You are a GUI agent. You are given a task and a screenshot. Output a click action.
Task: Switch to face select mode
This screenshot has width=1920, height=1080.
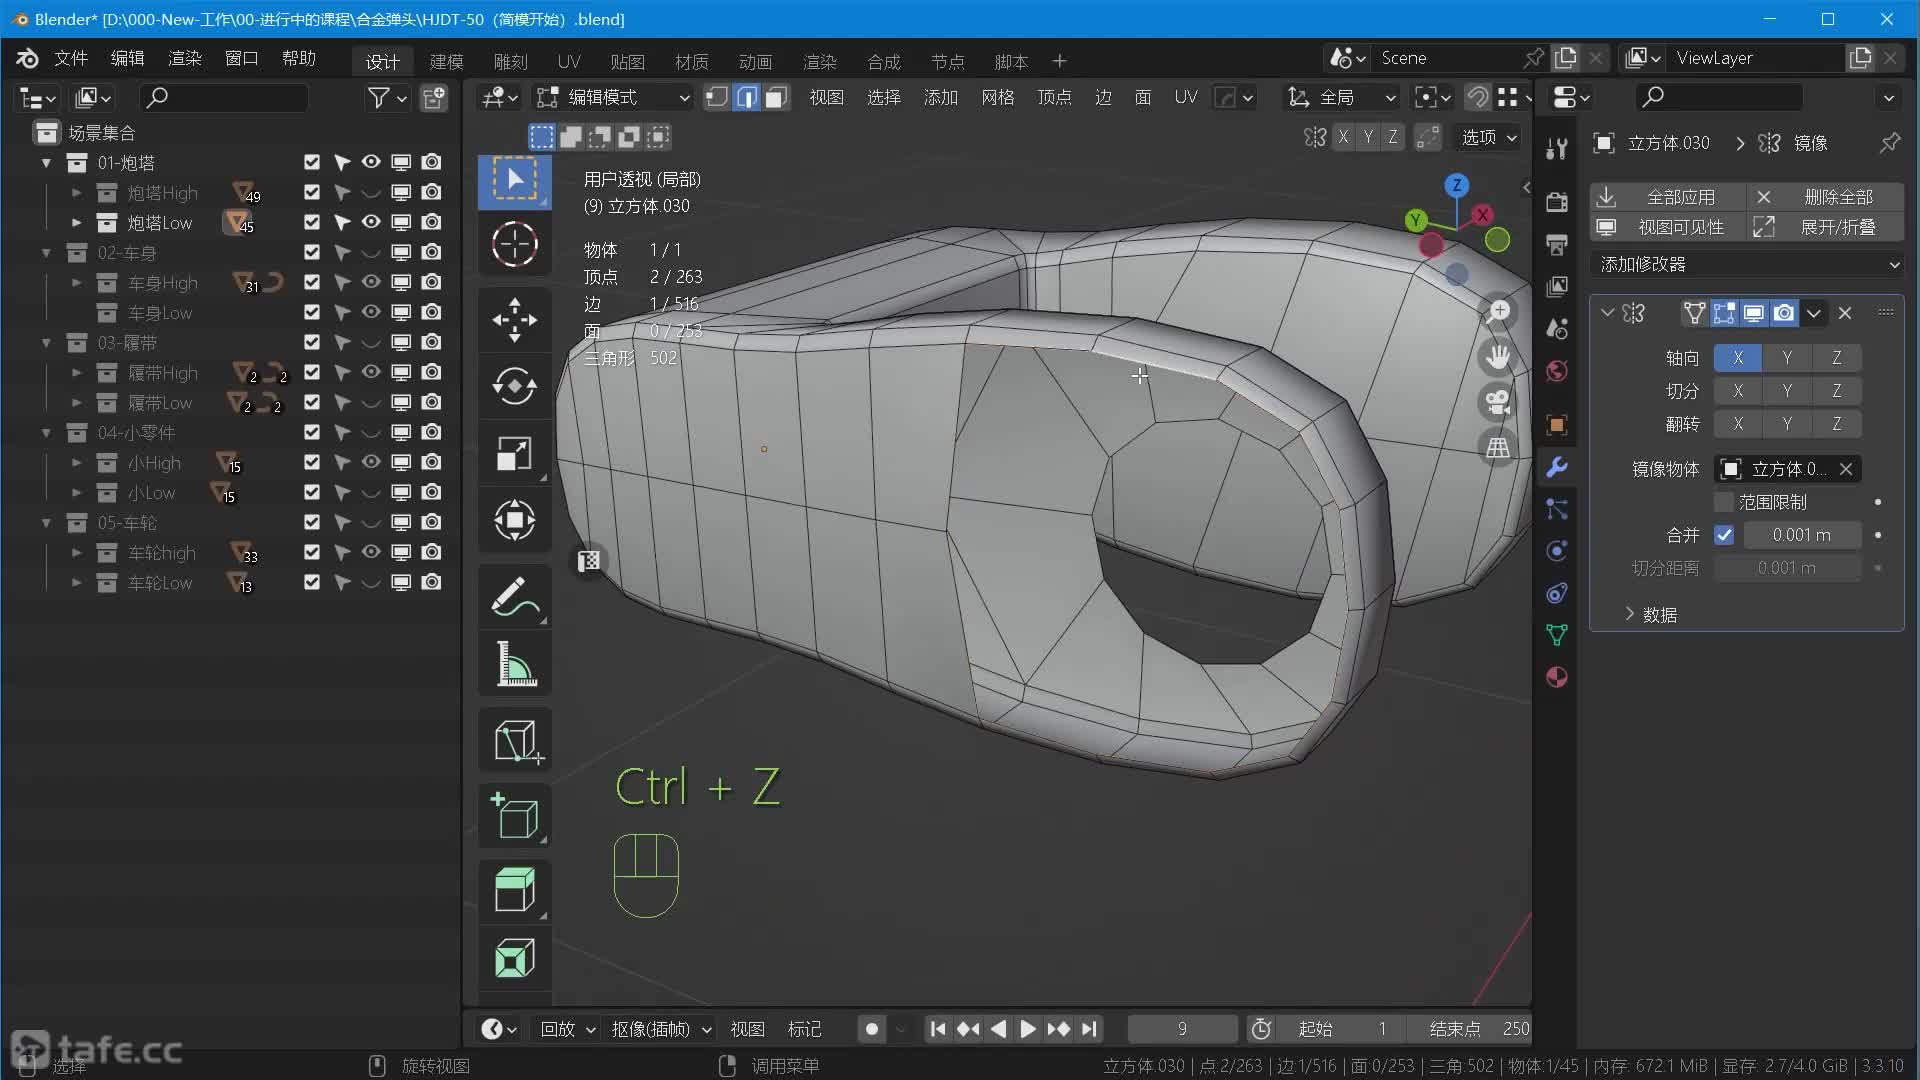(776, 97)
